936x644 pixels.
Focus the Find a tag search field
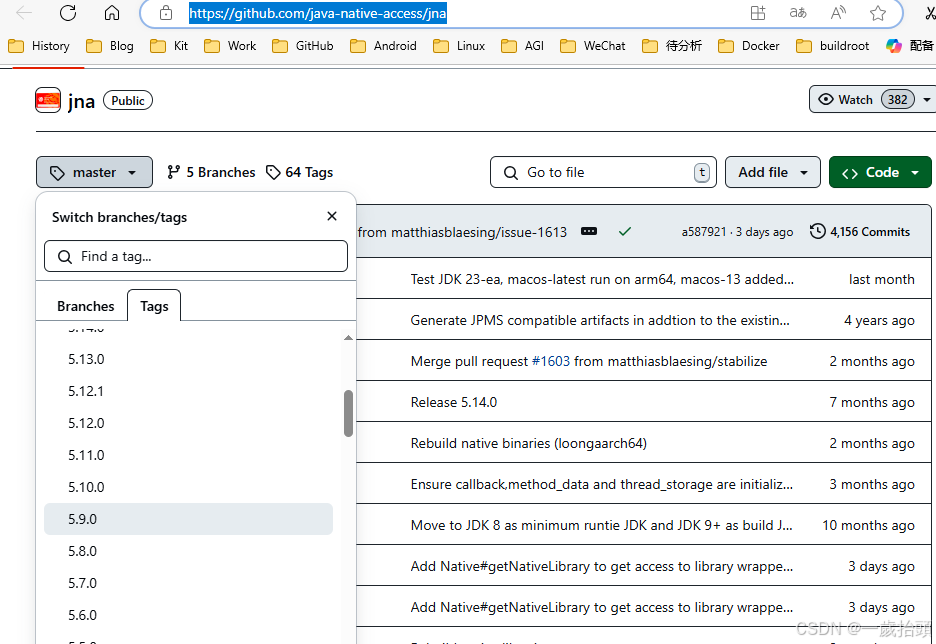(196, 256)
